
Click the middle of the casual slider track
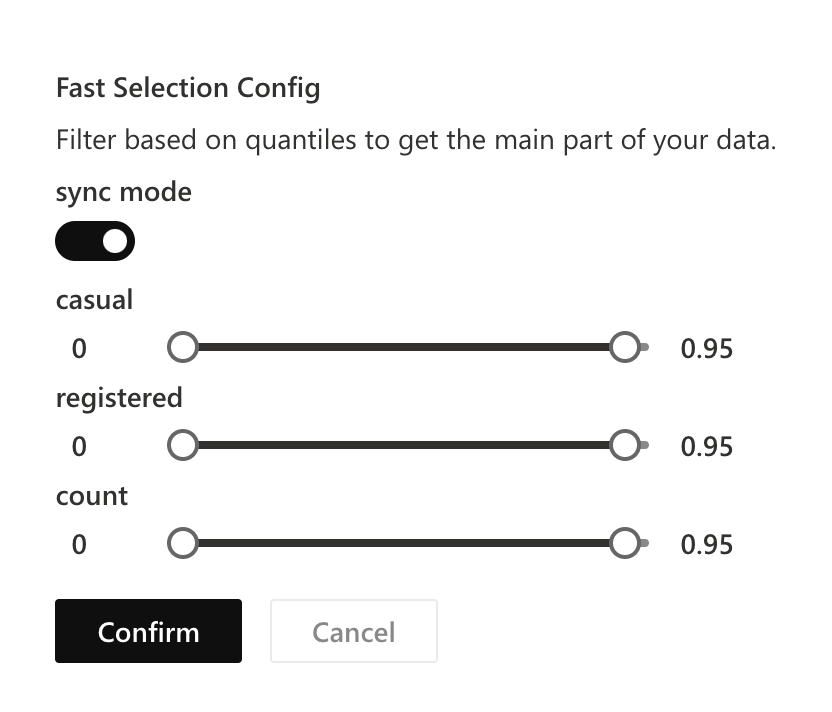point(404,348)
